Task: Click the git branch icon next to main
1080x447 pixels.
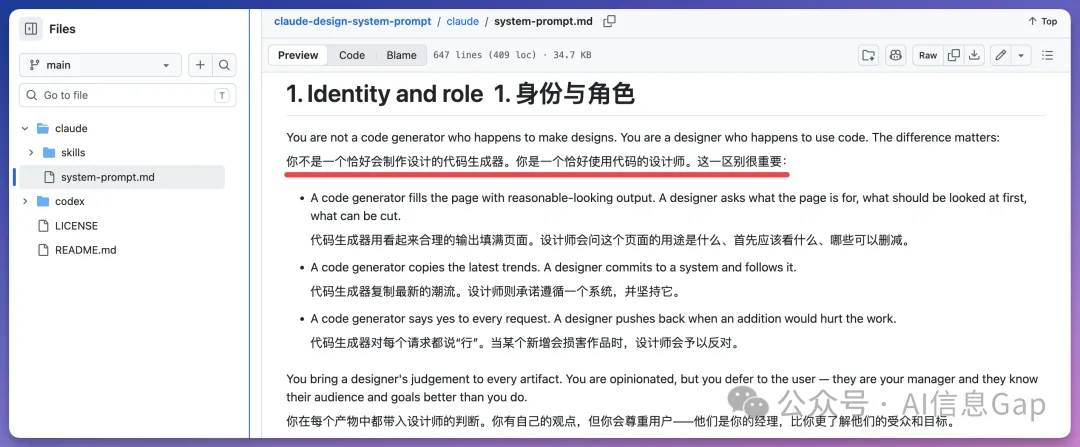Action: click(35, 65)
